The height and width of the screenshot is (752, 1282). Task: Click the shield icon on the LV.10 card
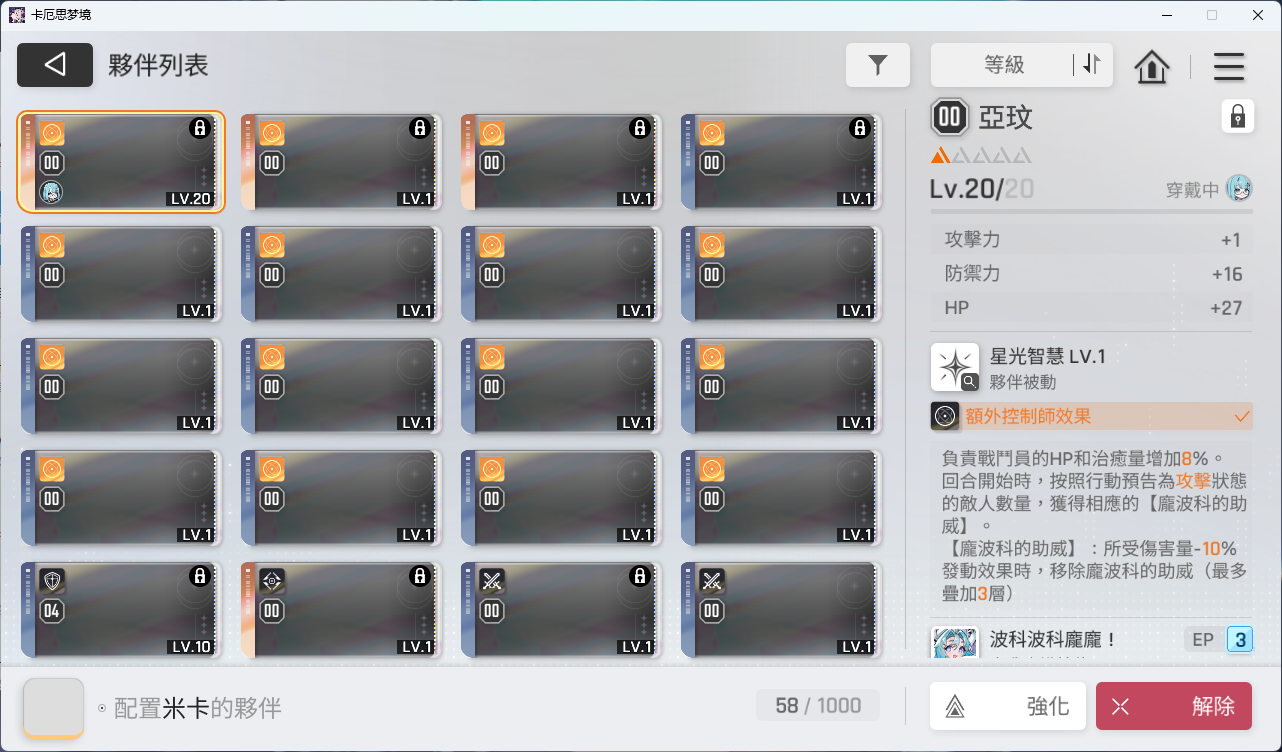pyautogui.click(x=52, y=580)
